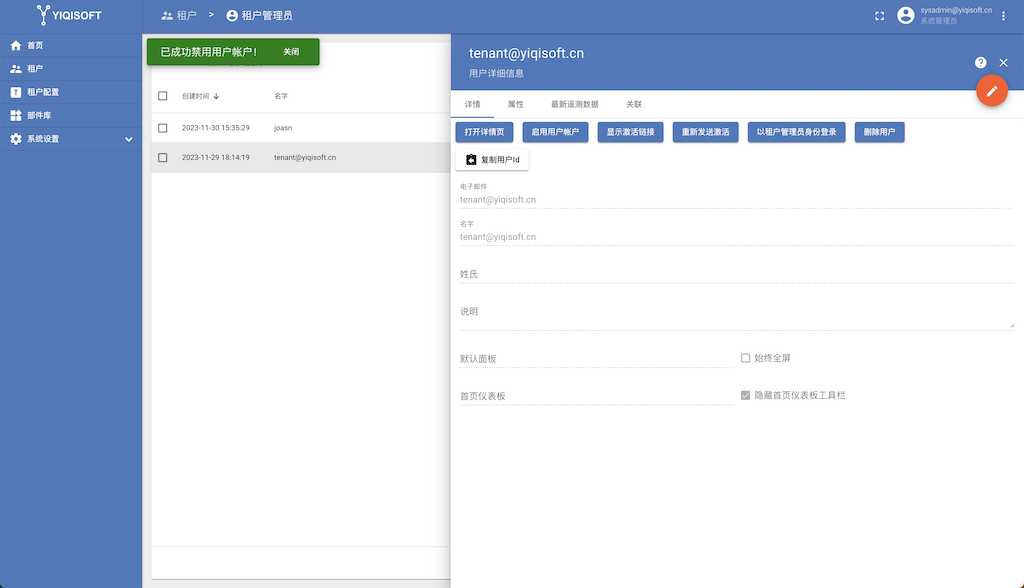Click the 2023-11-29 18:14:19 timestamp cell
1024x588 pixels.
216,157
